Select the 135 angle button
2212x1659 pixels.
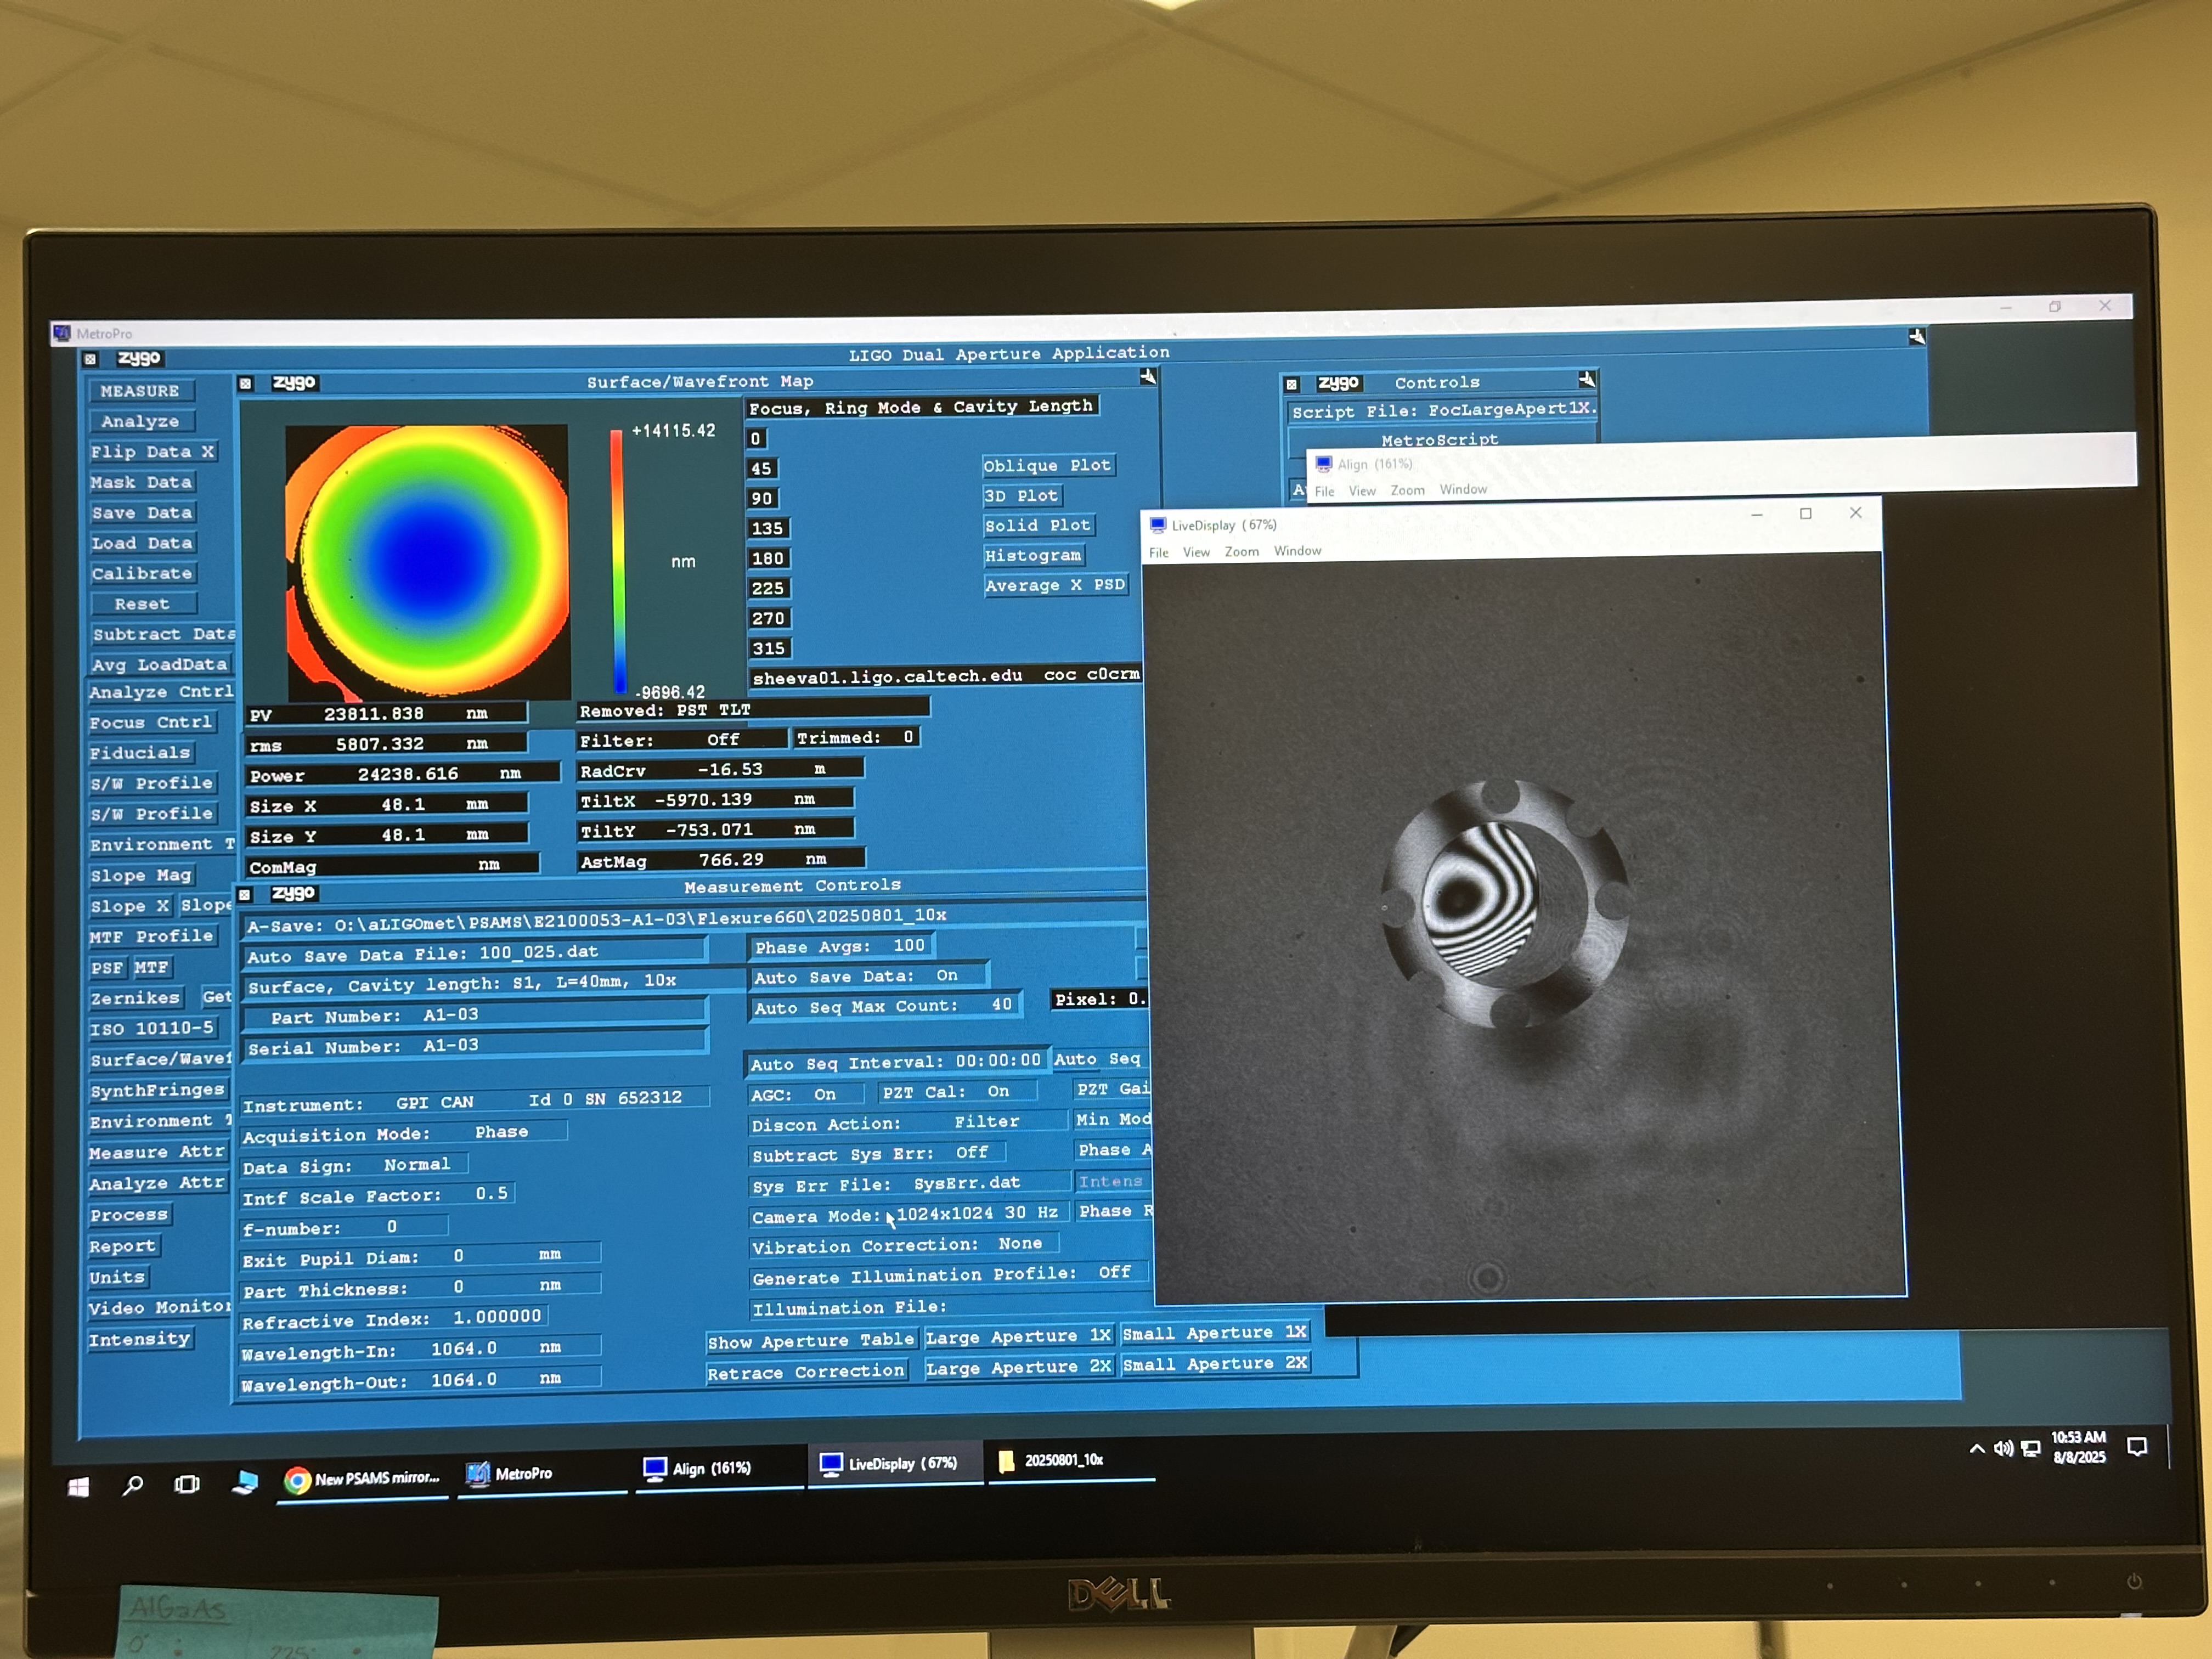(768, 528)
